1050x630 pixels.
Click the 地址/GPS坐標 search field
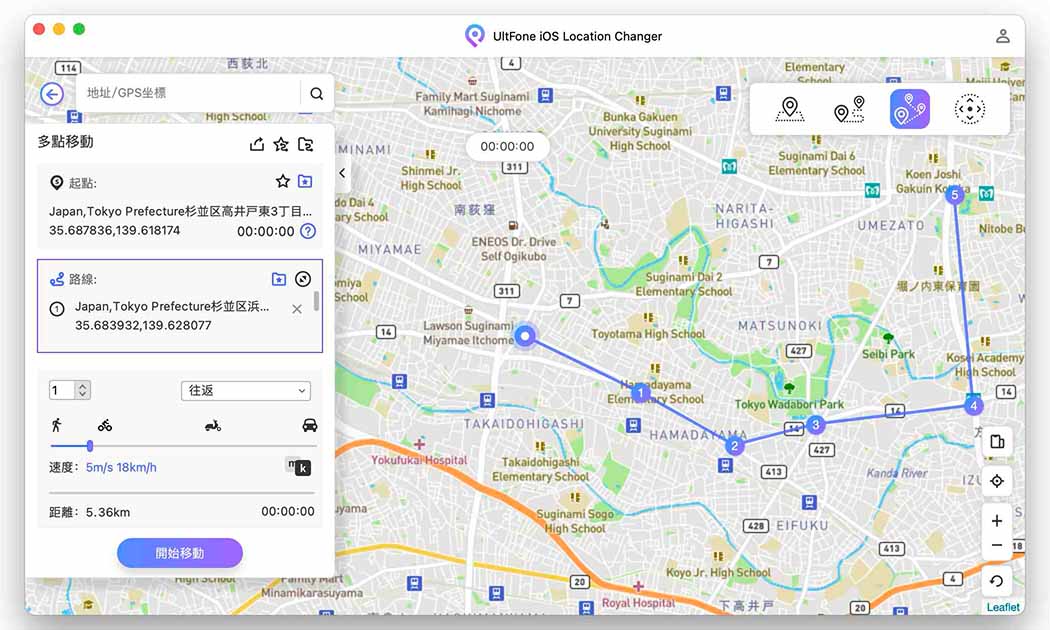190,94
